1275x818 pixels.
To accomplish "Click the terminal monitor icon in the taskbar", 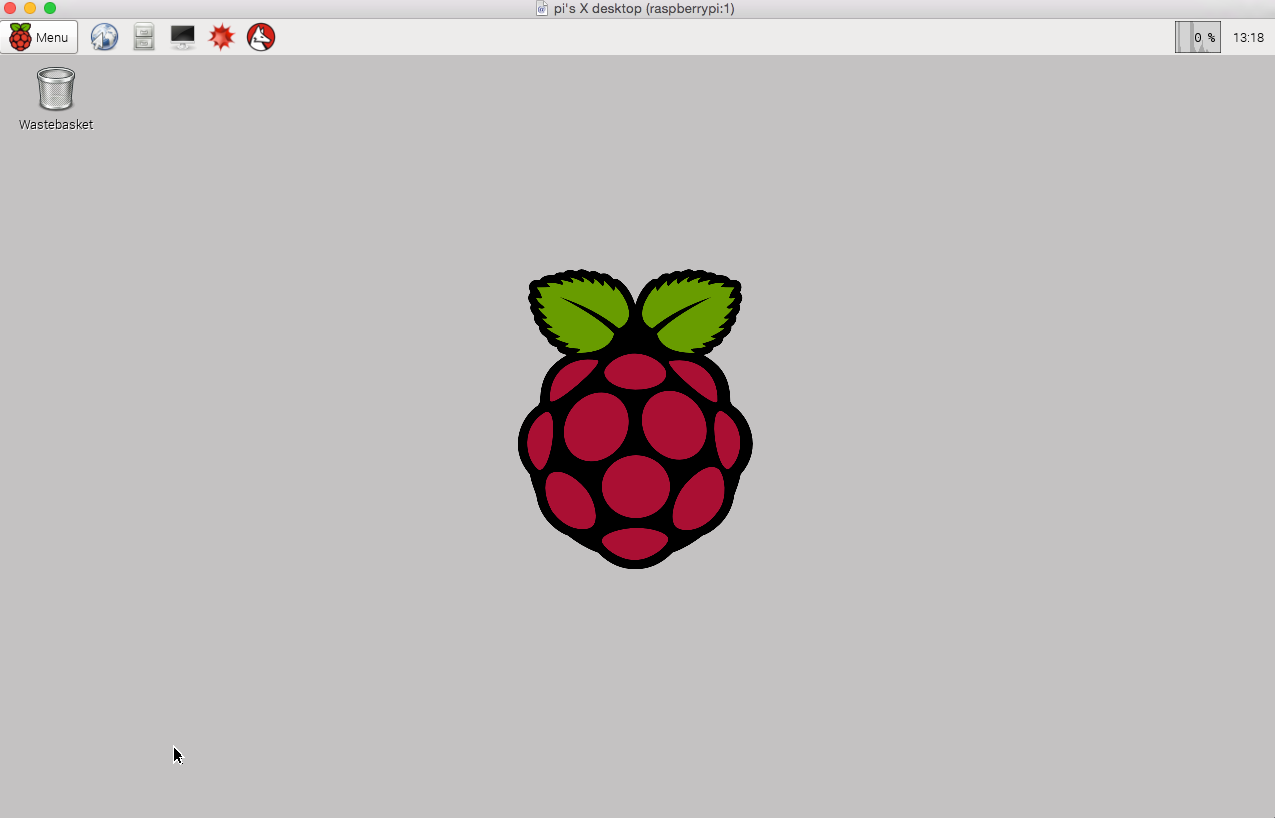I will click(x=182, y=37).
